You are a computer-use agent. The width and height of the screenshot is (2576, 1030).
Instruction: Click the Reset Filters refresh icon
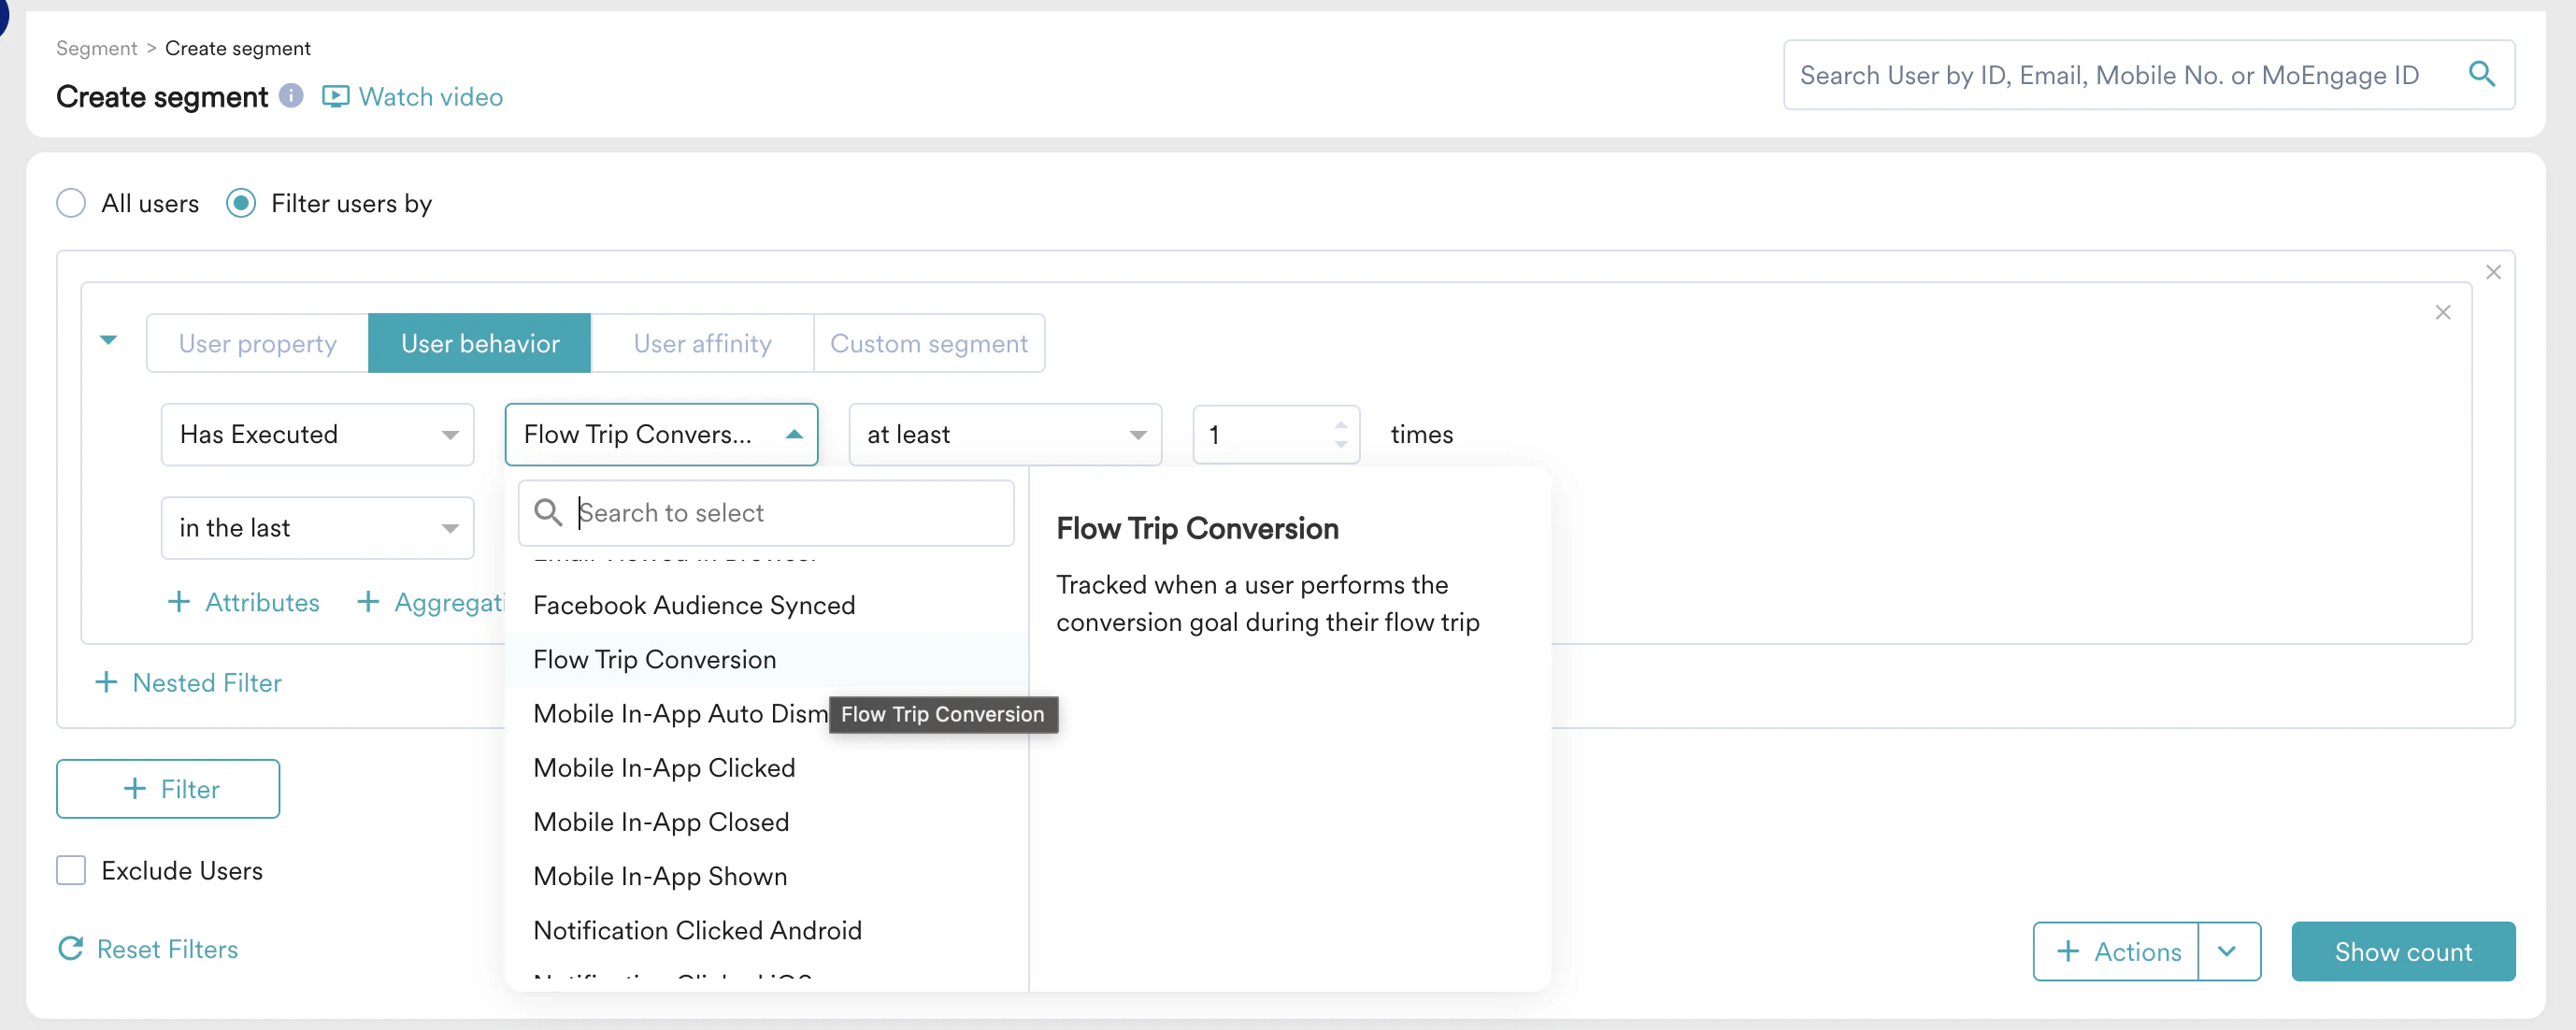coord(71,948)
